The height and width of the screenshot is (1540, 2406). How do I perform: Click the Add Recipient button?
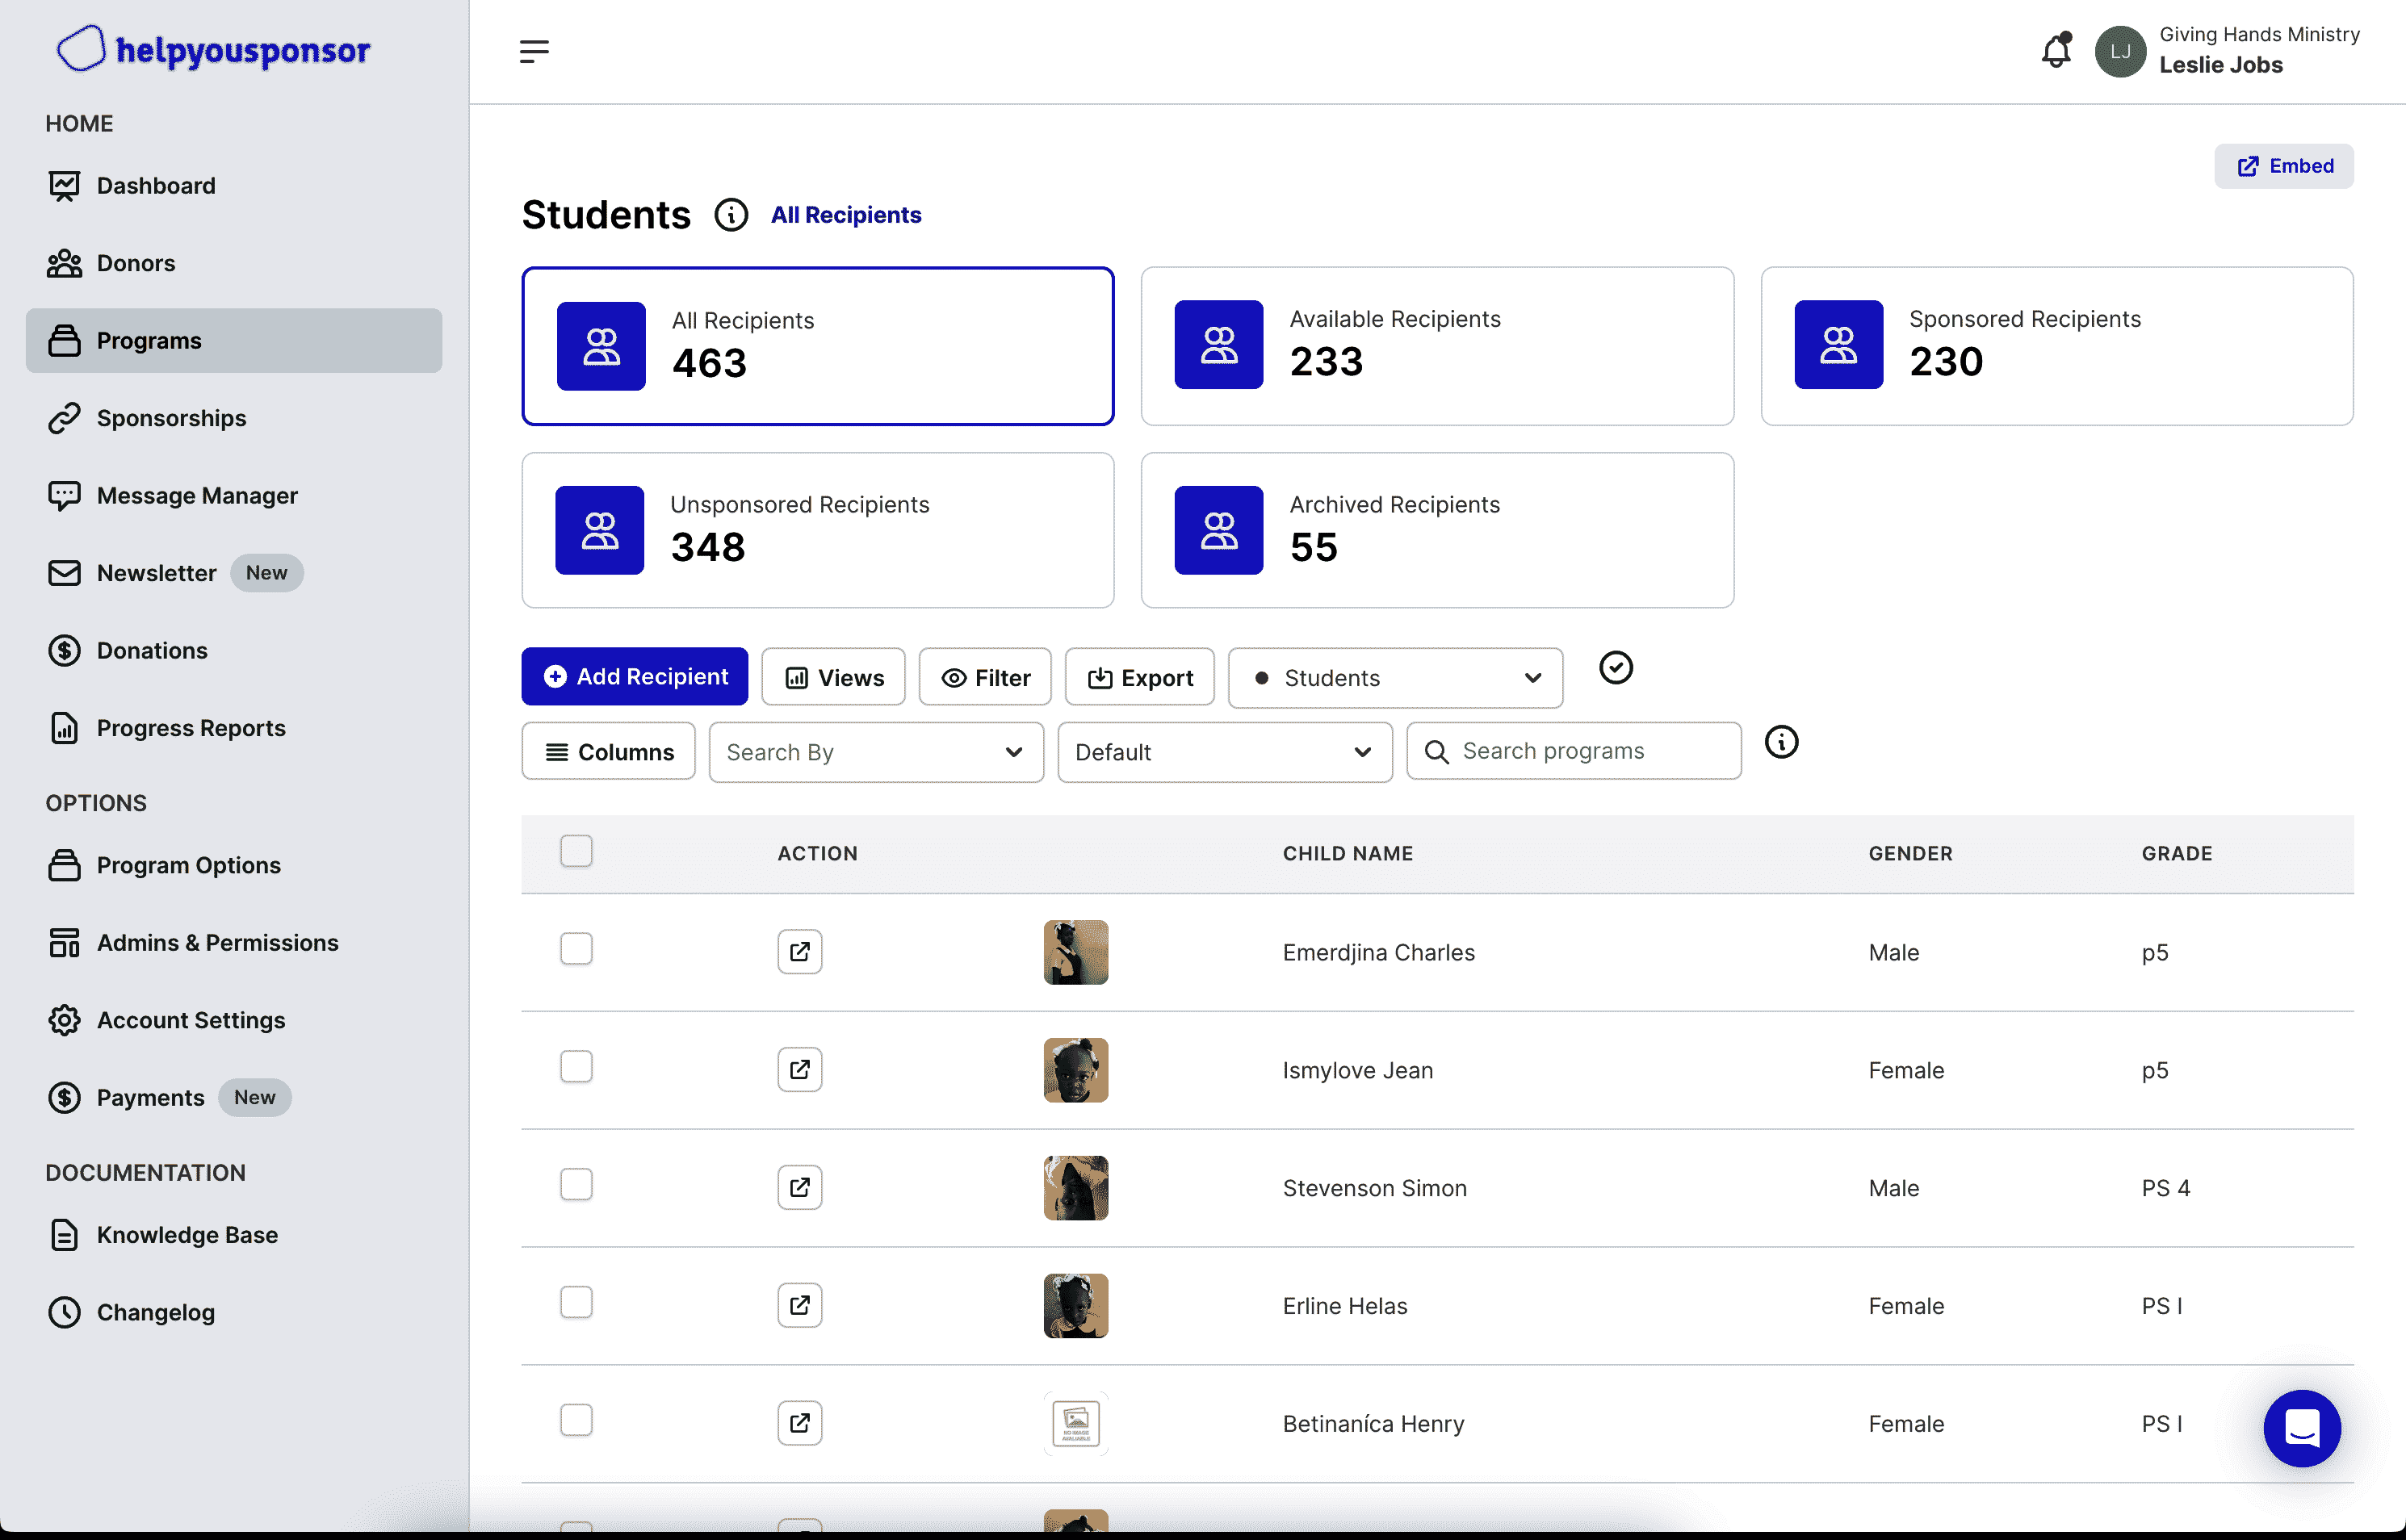634,677
